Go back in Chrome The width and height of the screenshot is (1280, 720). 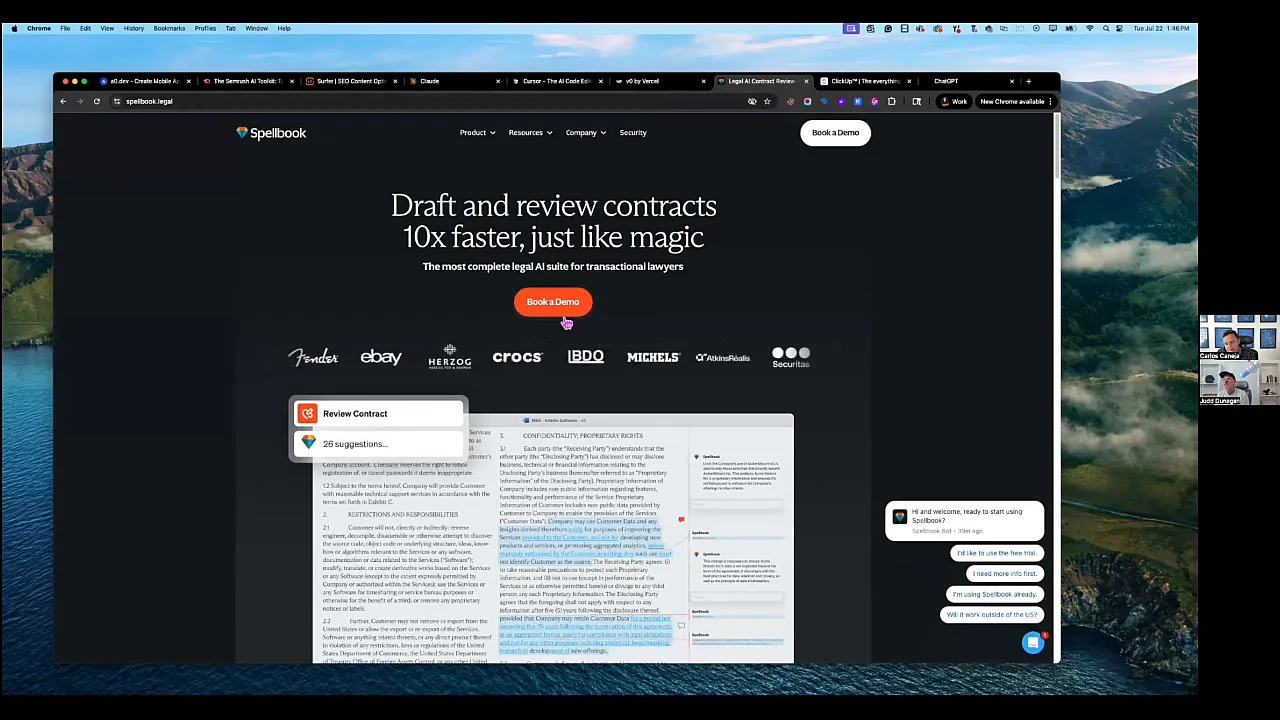coord(63,101)
